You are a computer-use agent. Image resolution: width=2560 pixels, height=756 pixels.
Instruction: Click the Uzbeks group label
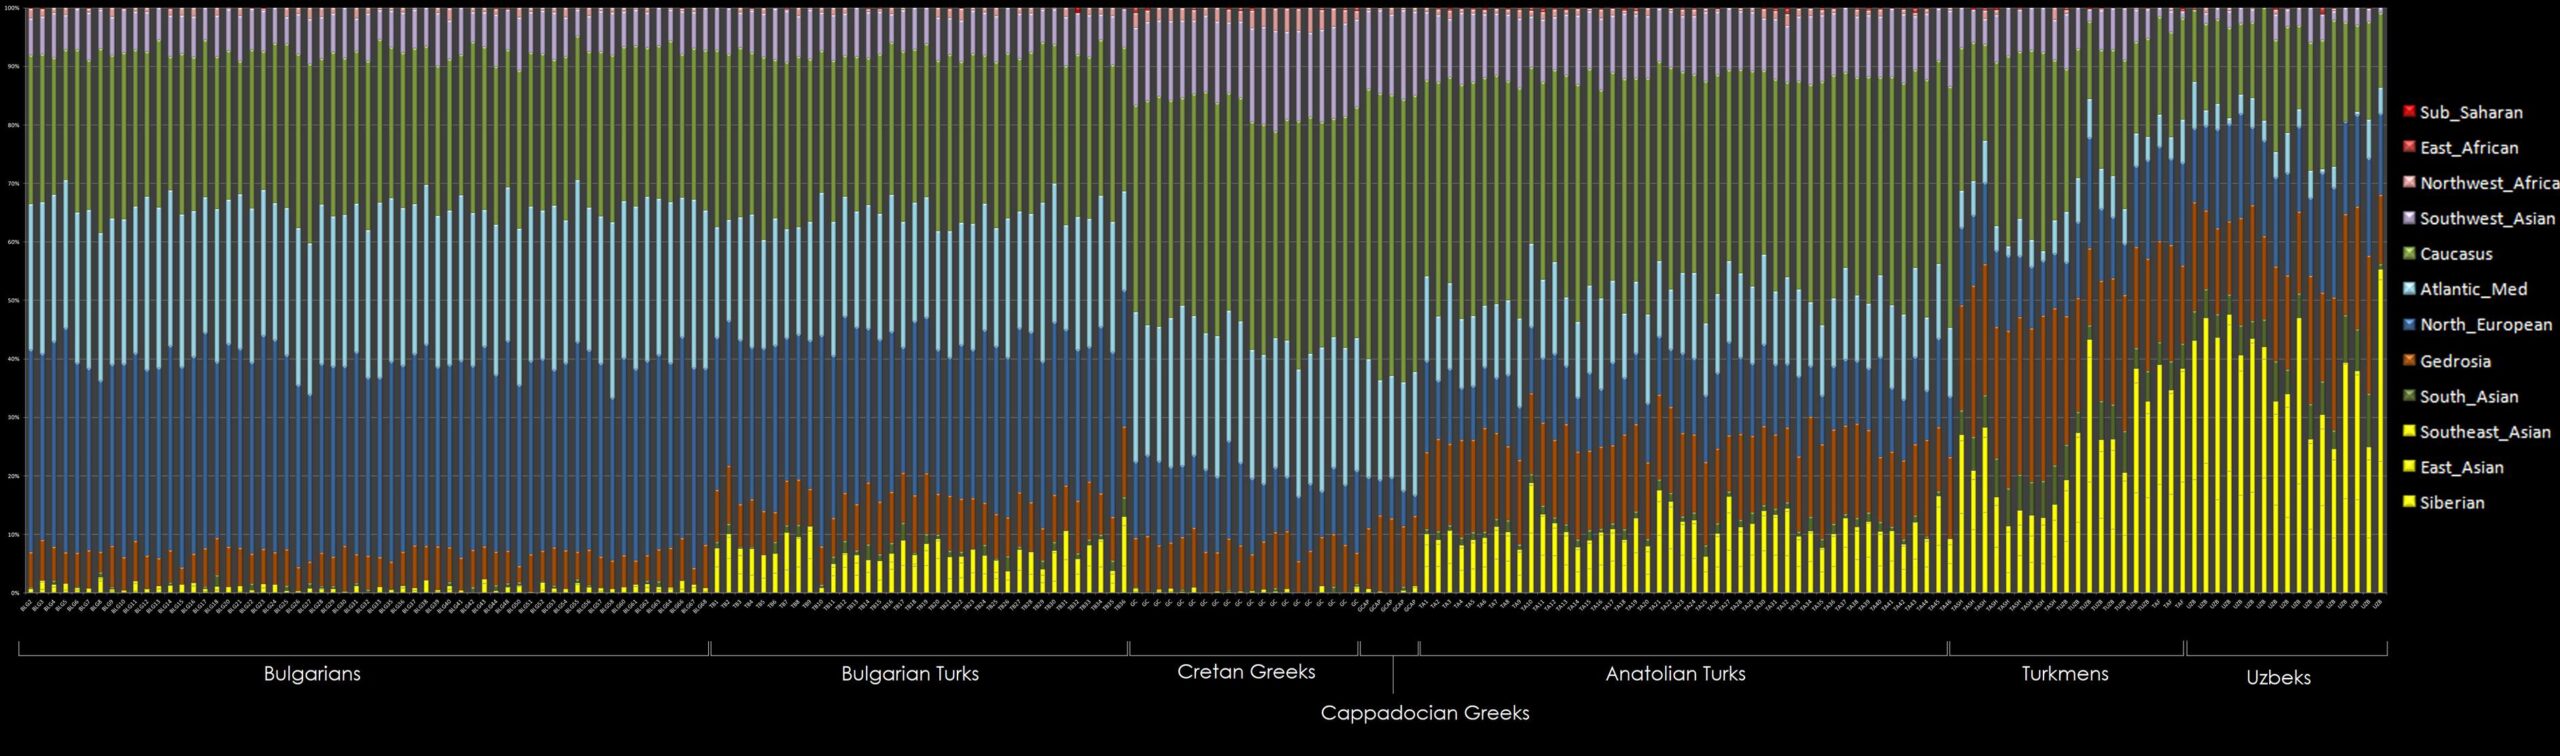(x=2278, y=678)
